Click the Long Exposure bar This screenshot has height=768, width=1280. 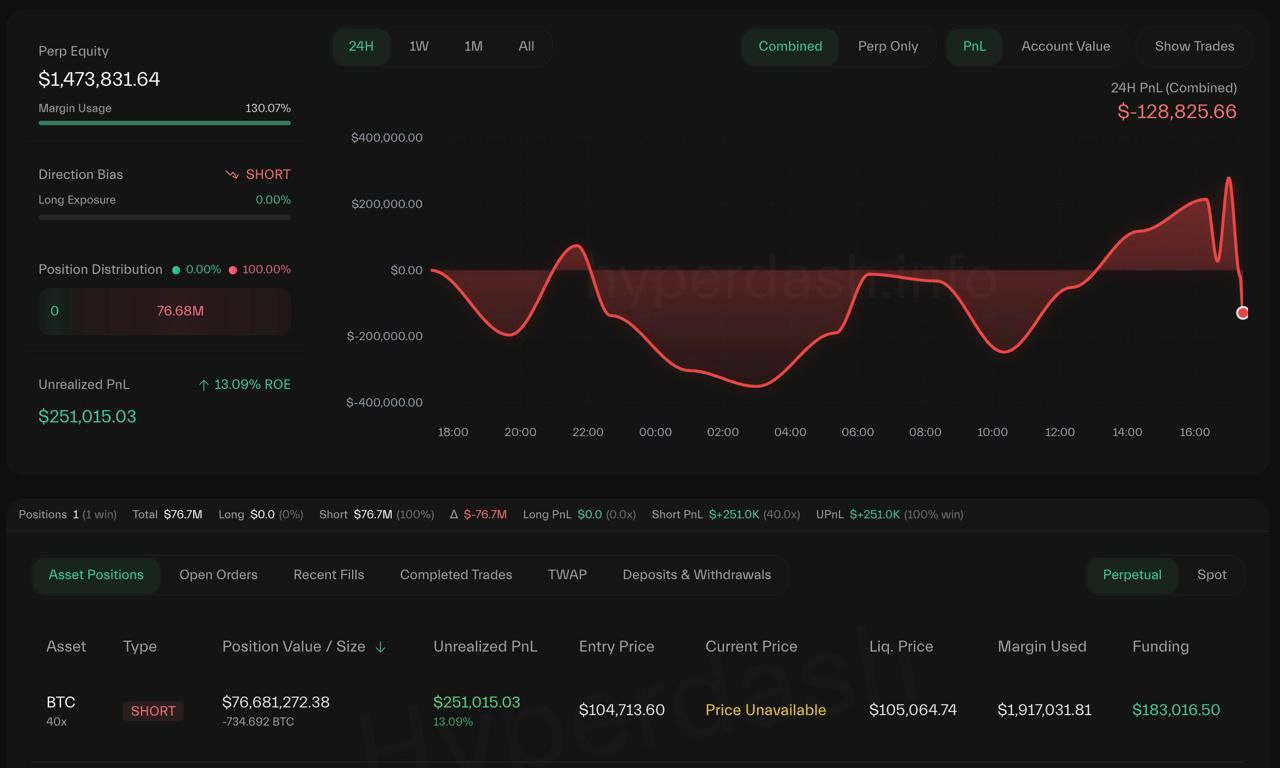[x=164, y=217]
